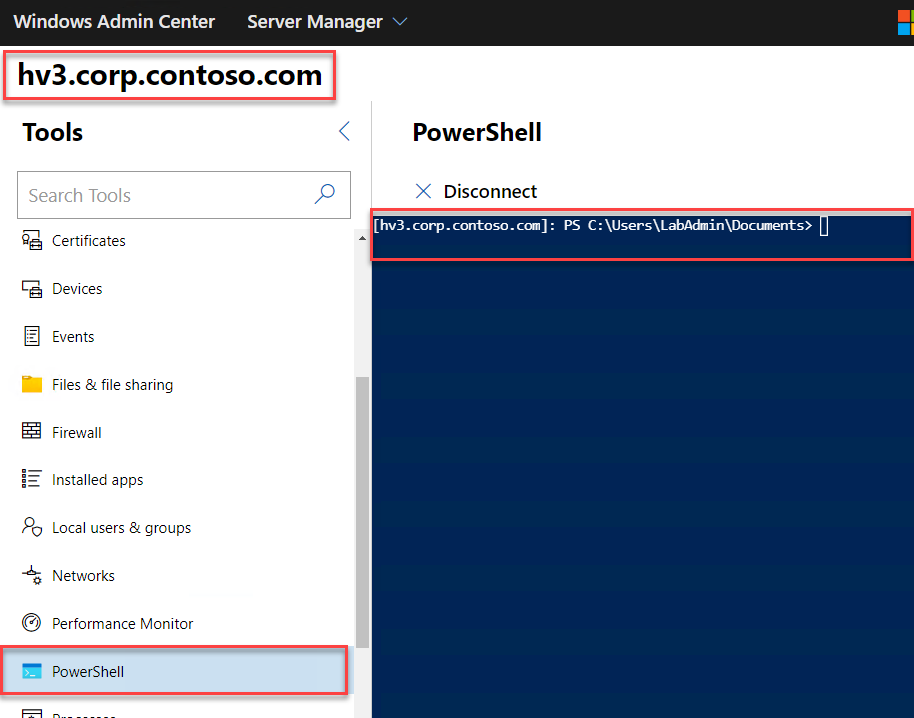914x718 pixels.
Task: Click the X icon beside Disconnect
Action: click(423, 191)
